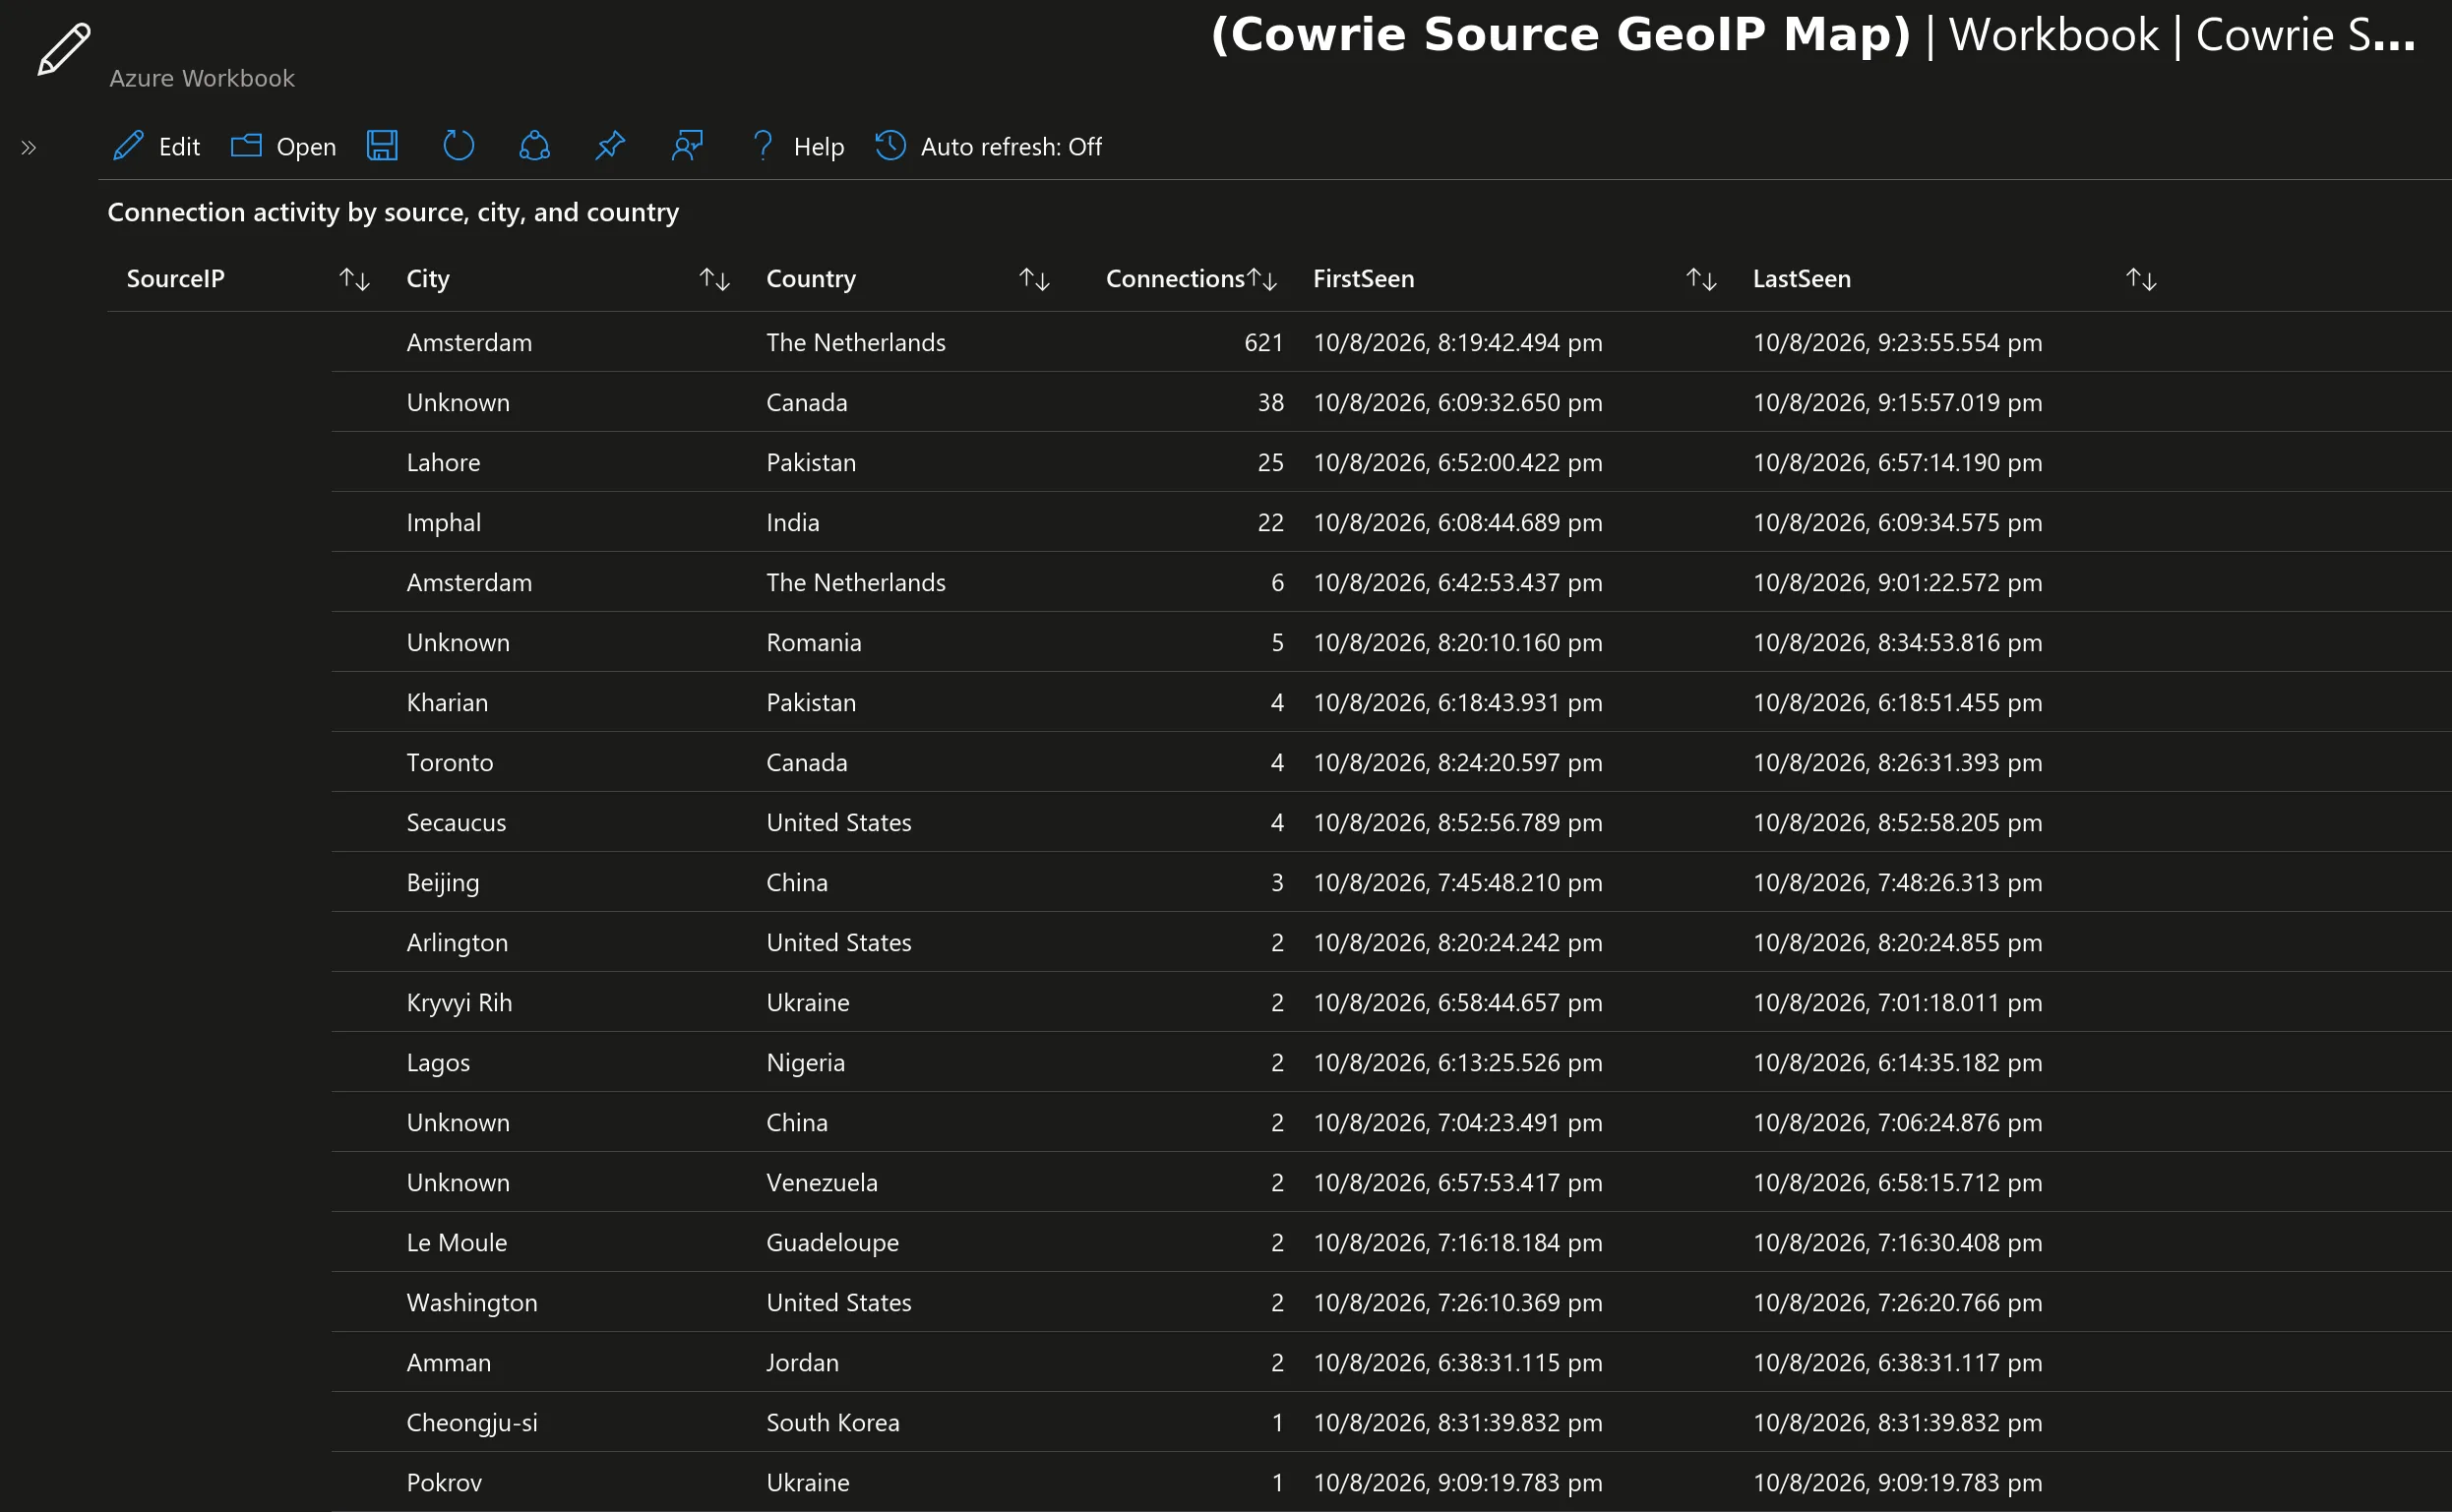Screen dimensions: 2452x1512
Task: Sort by Connections column arrows
Action: (x=1263, y=279)
